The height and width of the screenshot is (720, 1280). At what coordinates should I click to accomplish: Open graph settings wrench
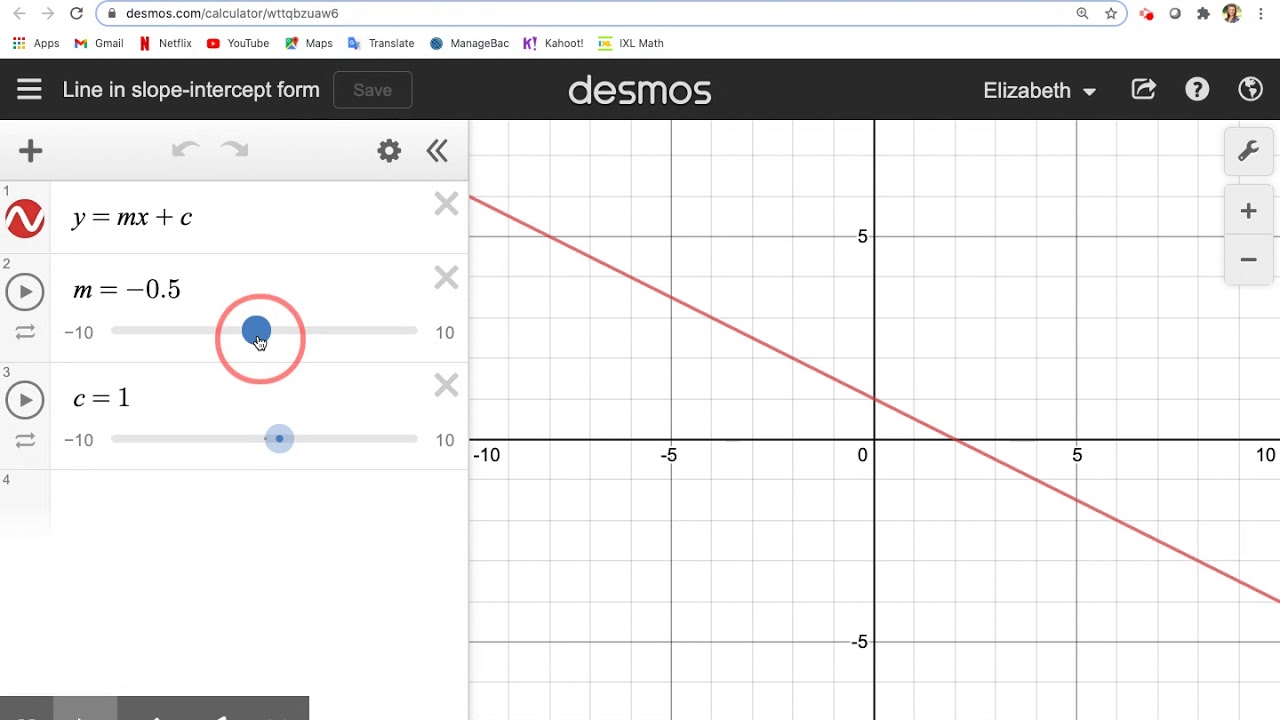coord(1248,152)
